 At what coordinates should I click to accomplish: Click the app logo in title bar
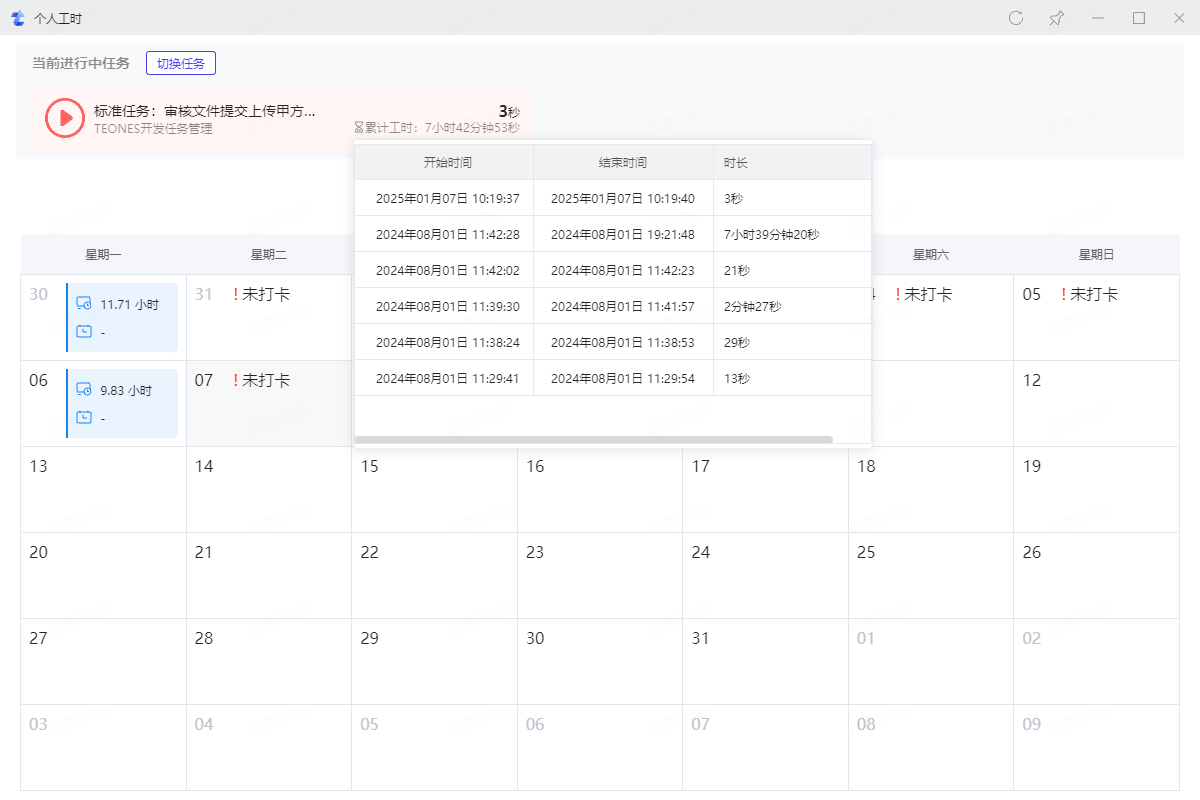(17, 18)
